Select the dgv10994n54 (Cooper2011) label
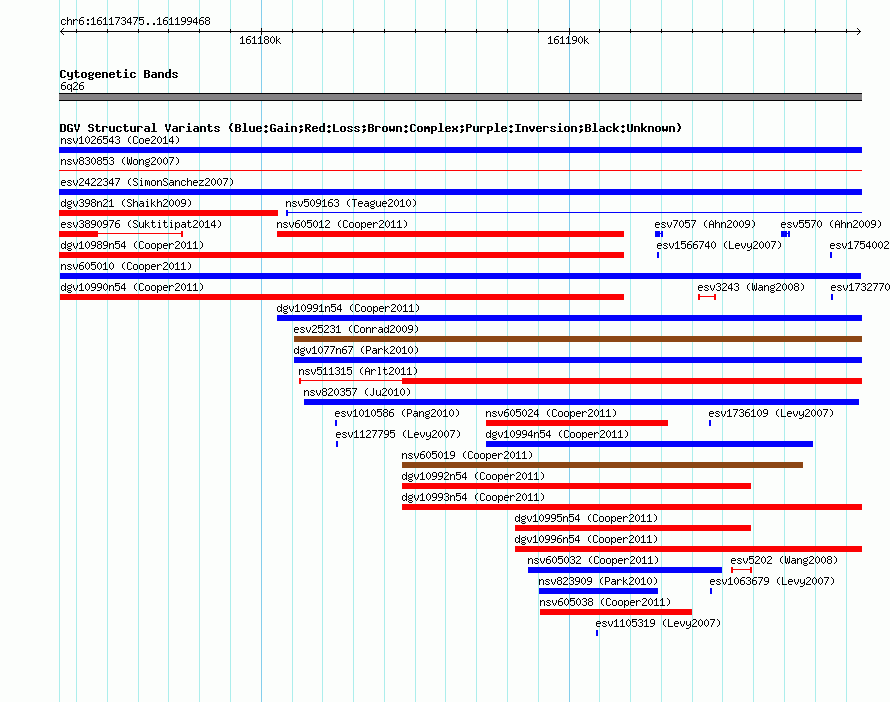 (x=557, y=434)
